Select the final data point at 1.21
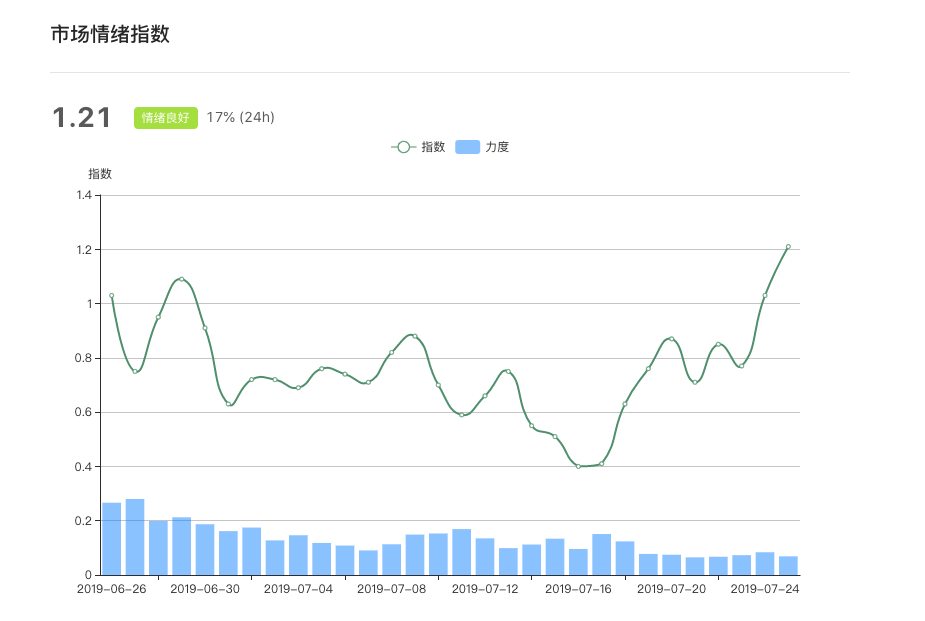Screen dimensions: 925x621 pyautogui.click(x=788, y=247)
